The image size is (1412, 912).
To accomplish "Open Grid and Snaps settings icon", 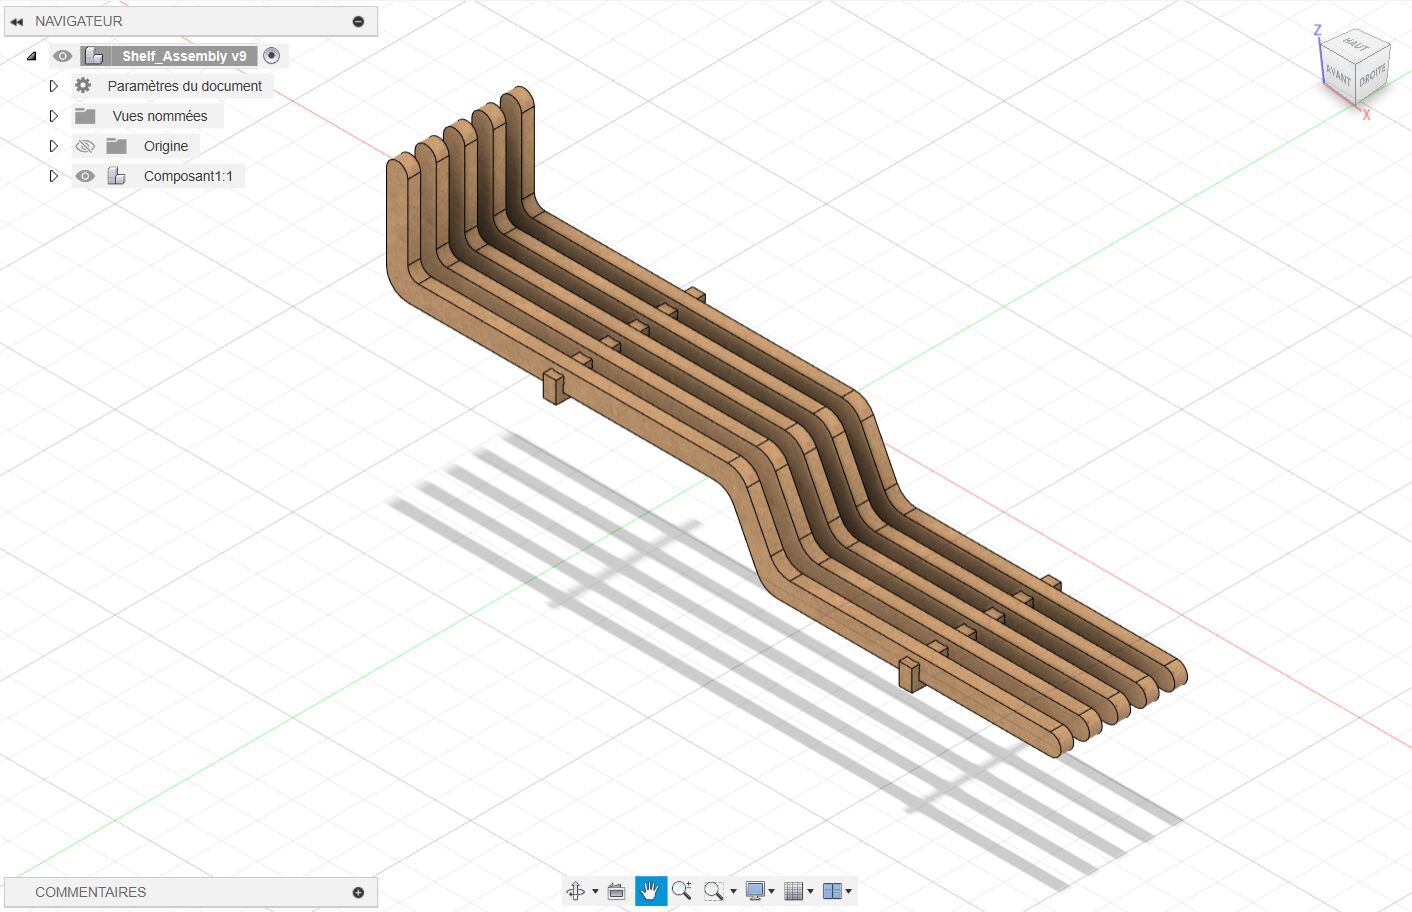I will pyautogui.click(x=794, y=891).
